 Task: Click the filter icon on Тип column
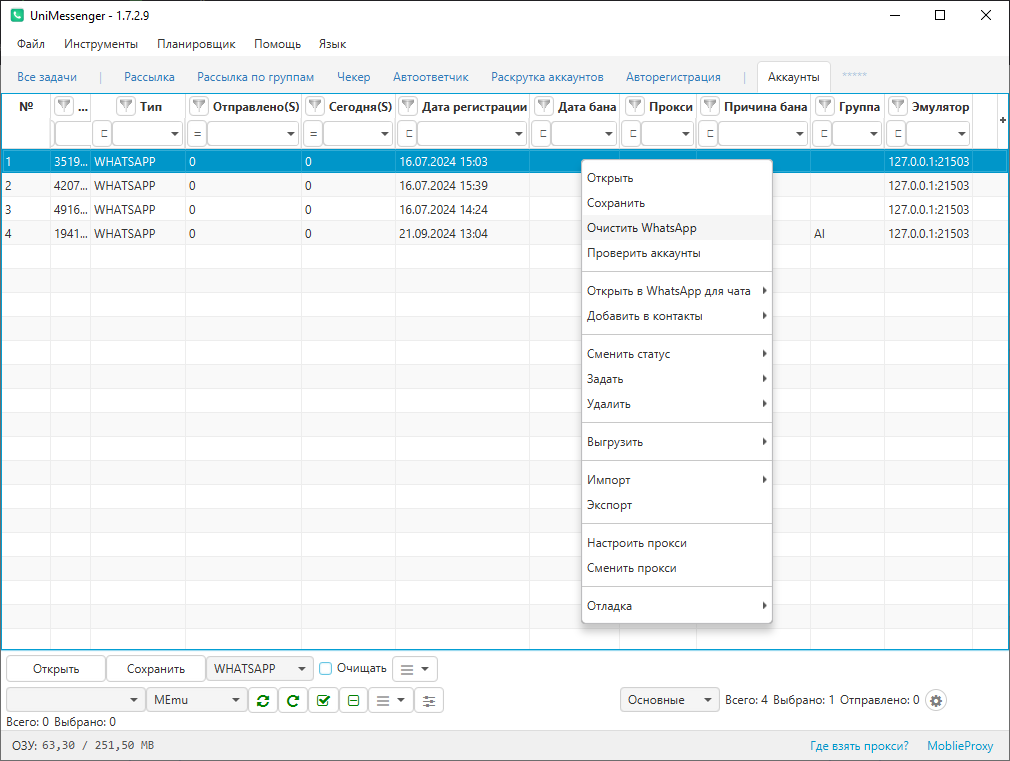point(126,106)
